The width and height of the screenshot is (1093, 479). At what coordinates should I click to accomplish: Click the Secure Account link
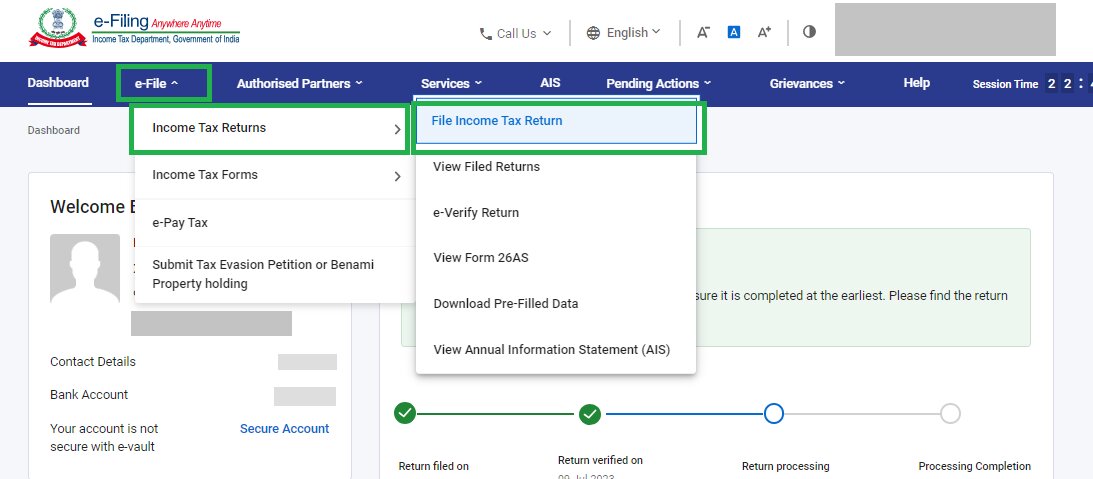(284, 428)
